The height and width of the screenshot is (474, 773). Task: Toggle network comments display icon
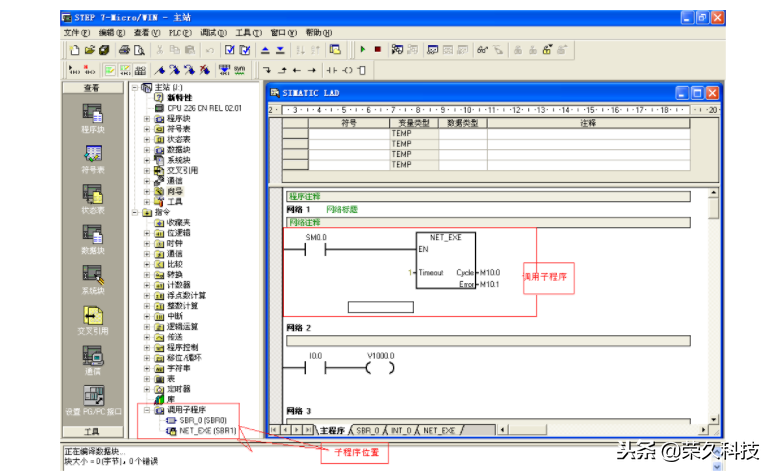click(x=125, y=70)
